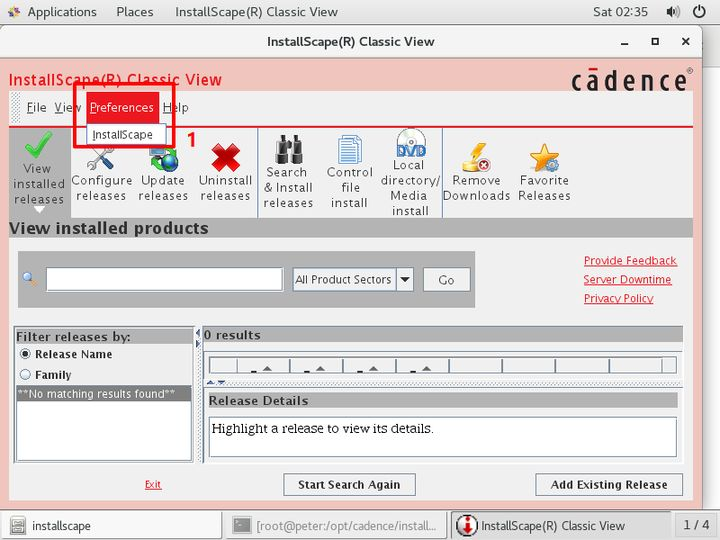Open the Places menu in top panel
The width and height of the screenshot is (720, 540).
(x=135, y=11)
